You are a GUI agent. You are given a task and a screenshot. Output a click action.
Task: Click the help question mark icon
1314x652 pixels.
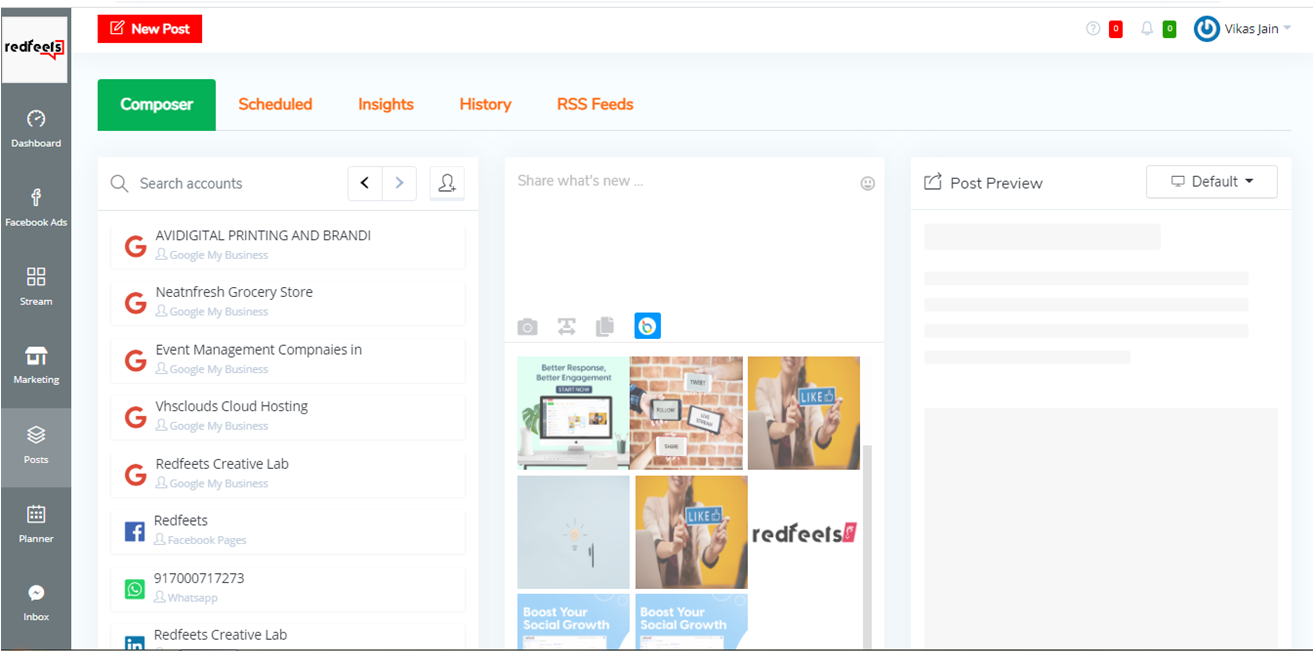click(x=1093, y=29)
